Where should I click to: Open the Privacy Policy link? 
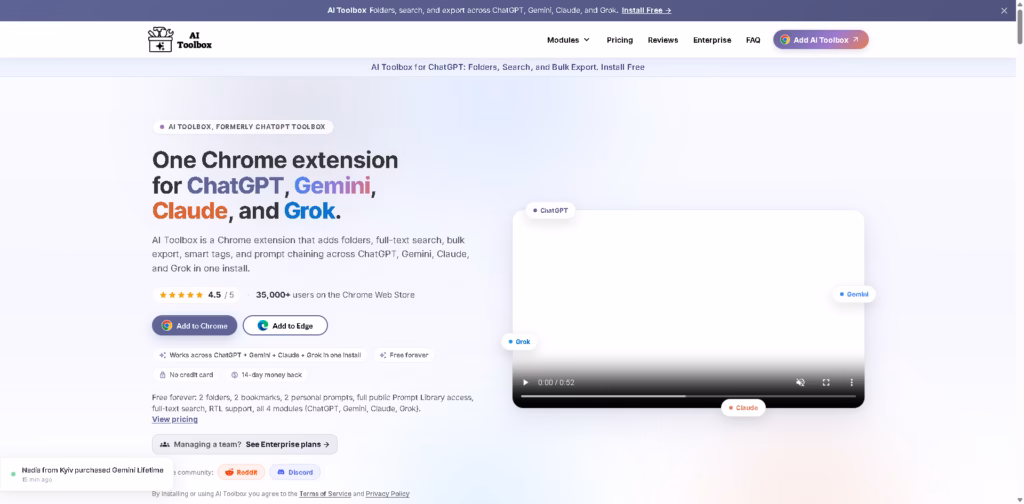point(387,494)
